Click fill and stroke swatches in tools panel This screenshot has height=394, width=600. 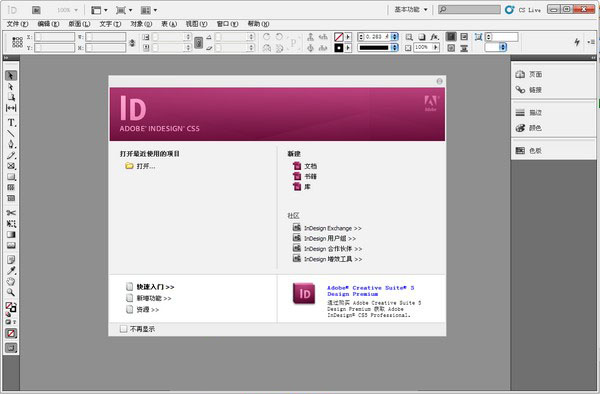11,307
